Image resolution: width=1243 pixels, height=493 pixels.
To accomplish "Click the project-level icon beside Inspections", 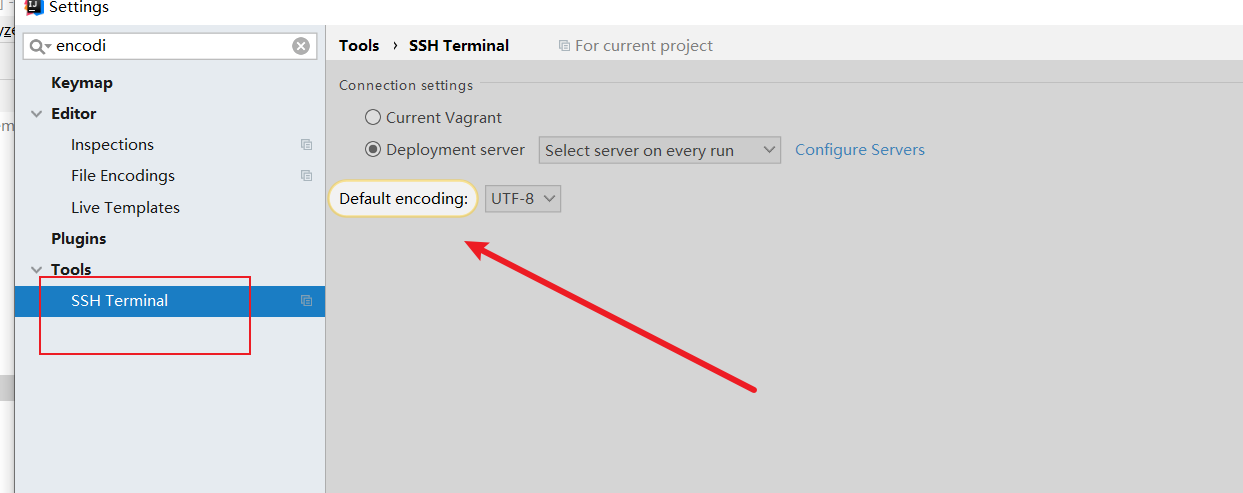I will [307, 145].
